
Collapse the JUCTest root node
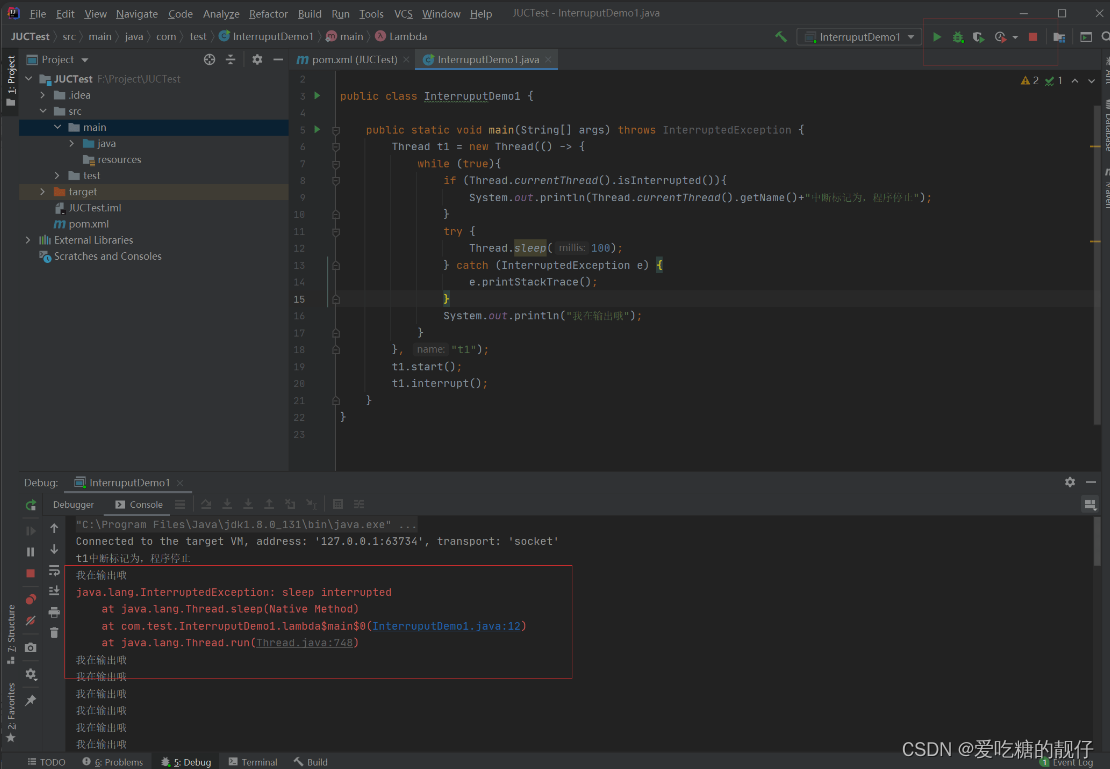tap(29, 79)
